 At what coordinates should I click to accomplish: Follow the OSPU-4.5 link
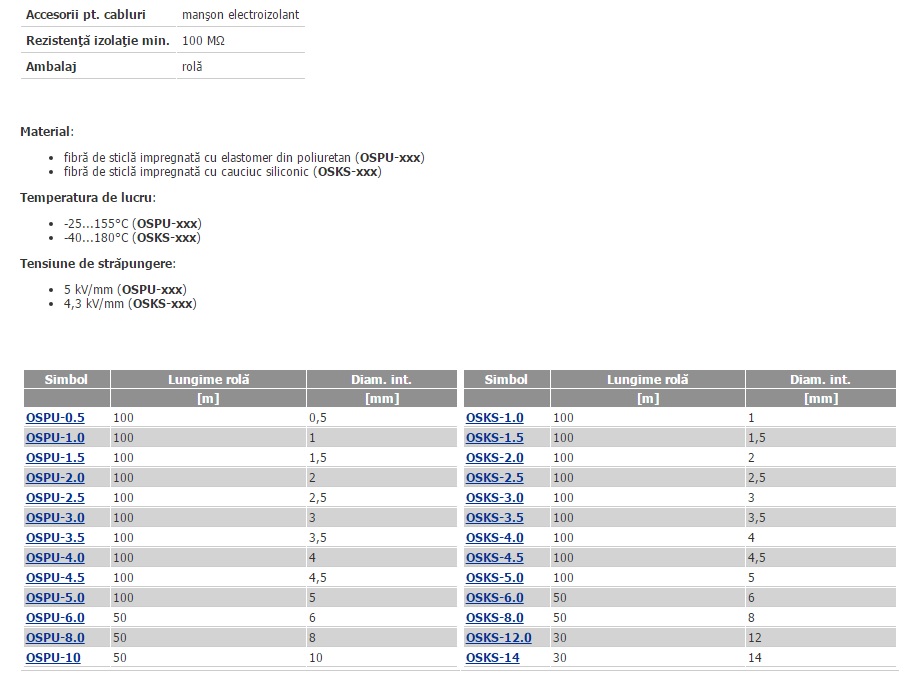click(55, 578)
